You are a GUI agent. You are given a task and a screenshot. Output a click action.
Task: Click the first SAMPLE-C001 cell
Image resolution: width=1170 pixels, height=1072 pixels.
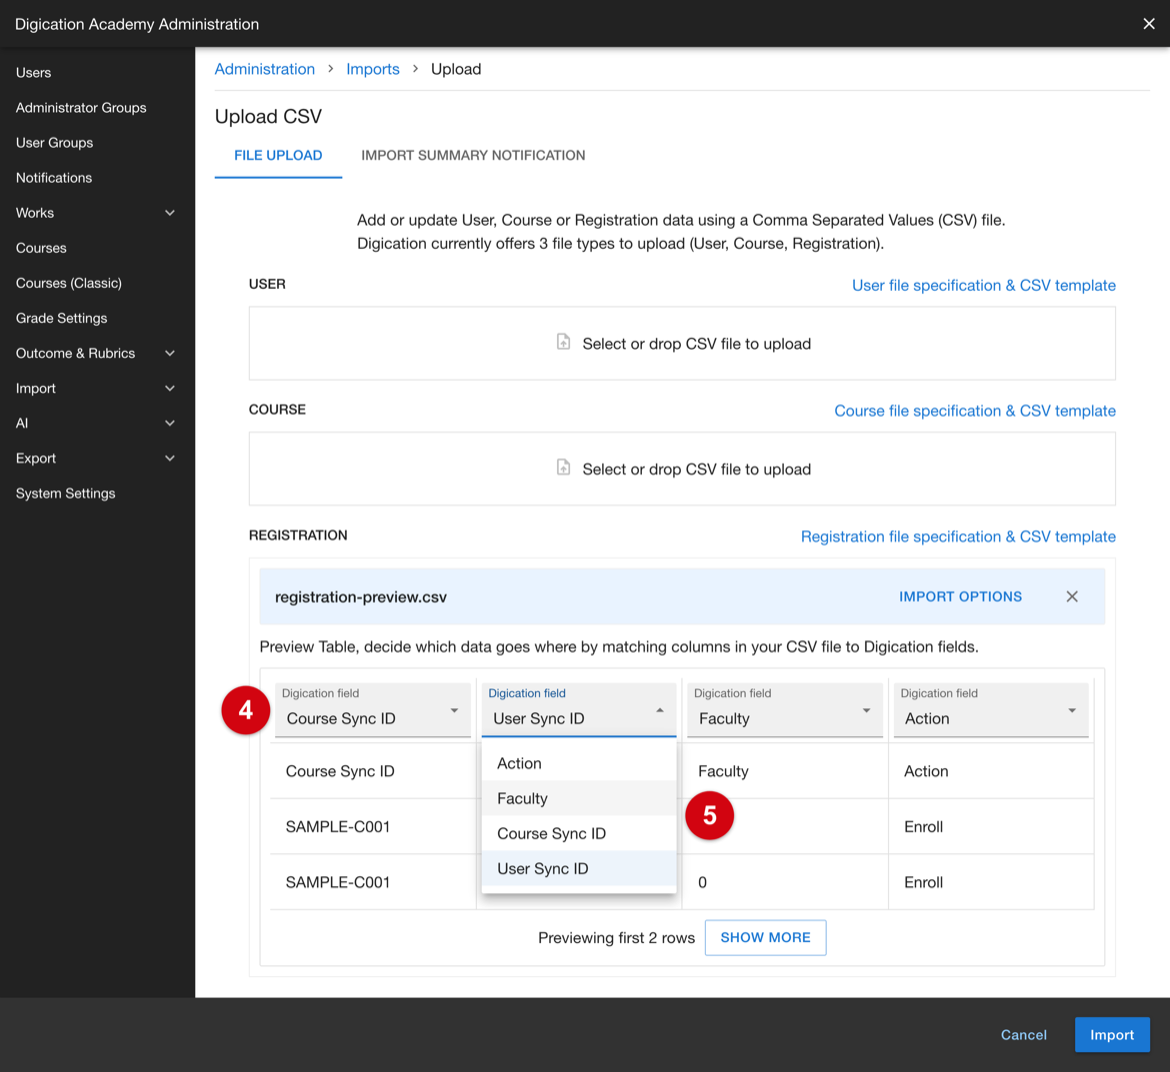tap(373, 826)
